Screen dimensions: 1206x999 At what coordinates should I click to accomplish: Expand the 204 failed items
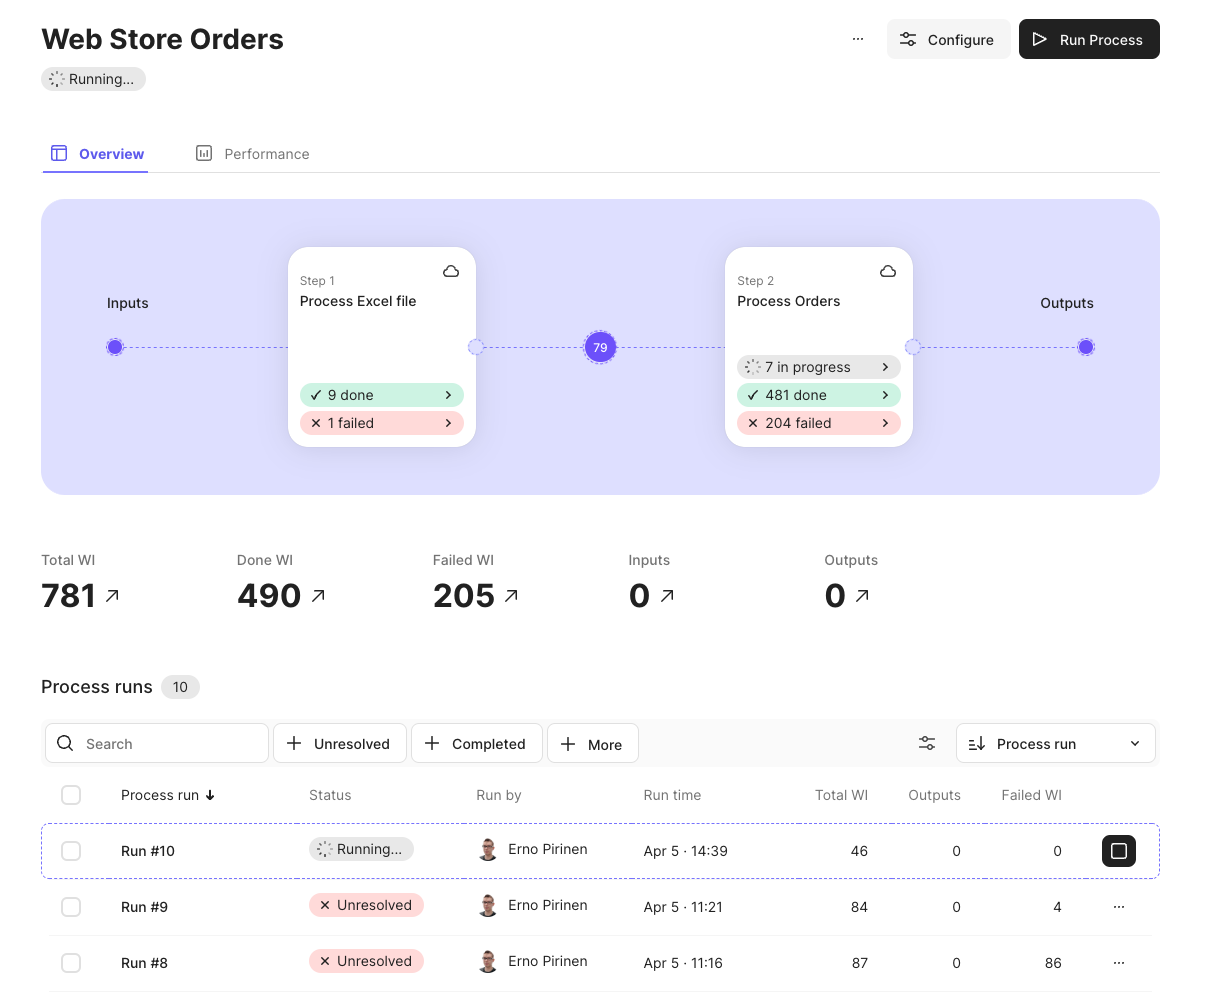coord(819,423)
